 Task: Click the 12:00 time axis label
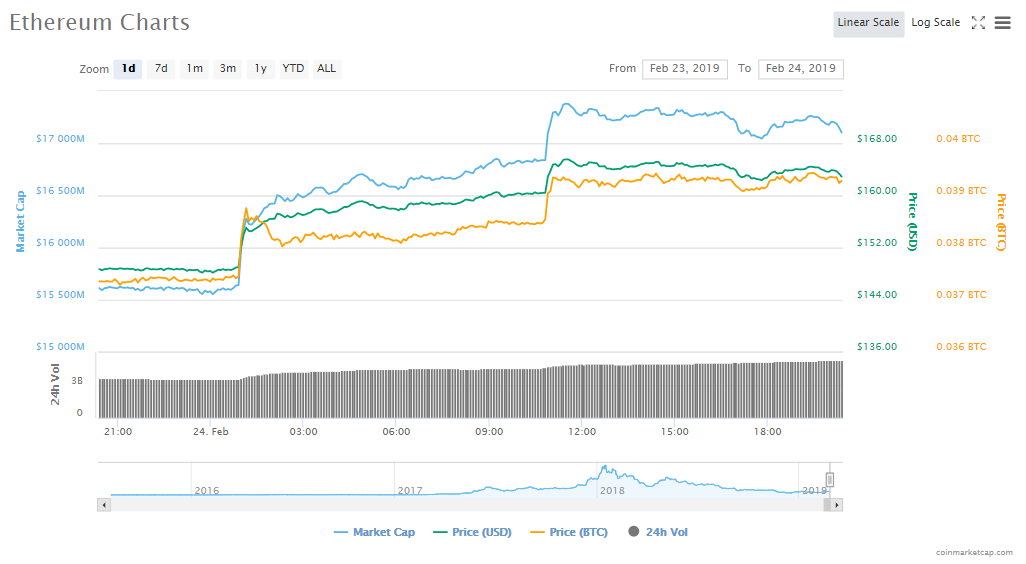point(582,432)
